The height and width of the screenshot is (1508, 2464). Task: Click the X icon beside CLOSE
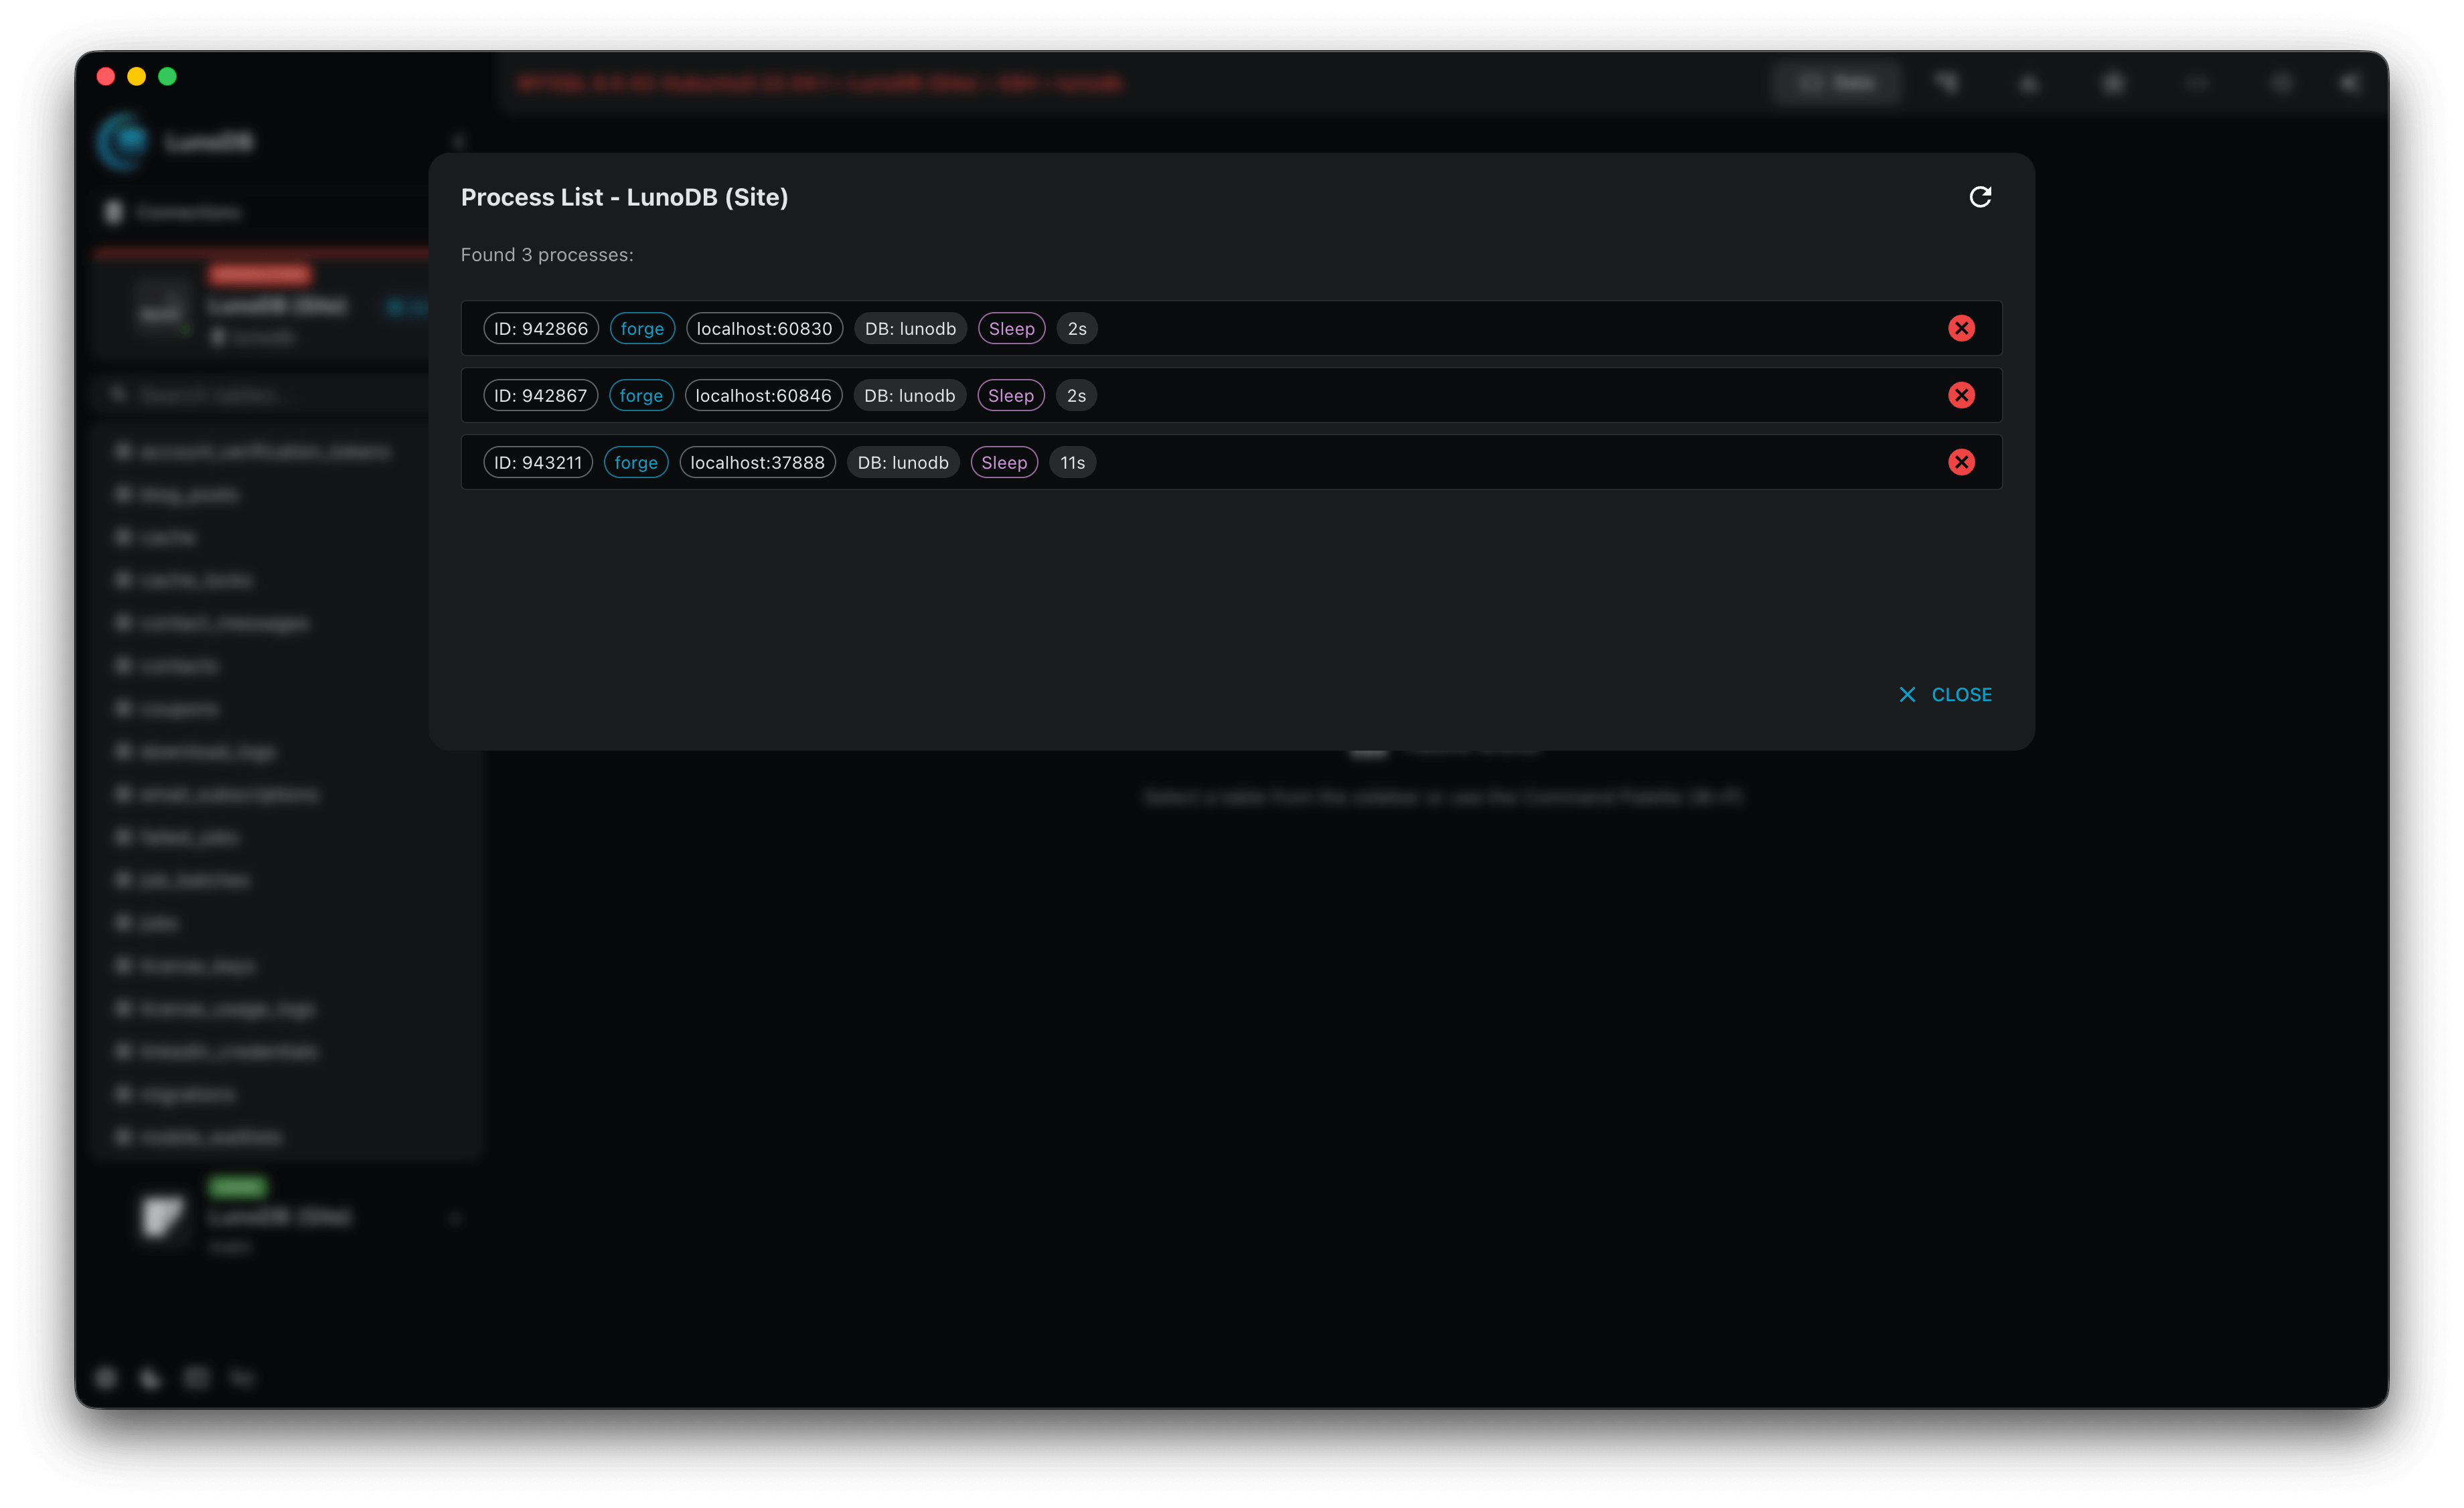1907,694
